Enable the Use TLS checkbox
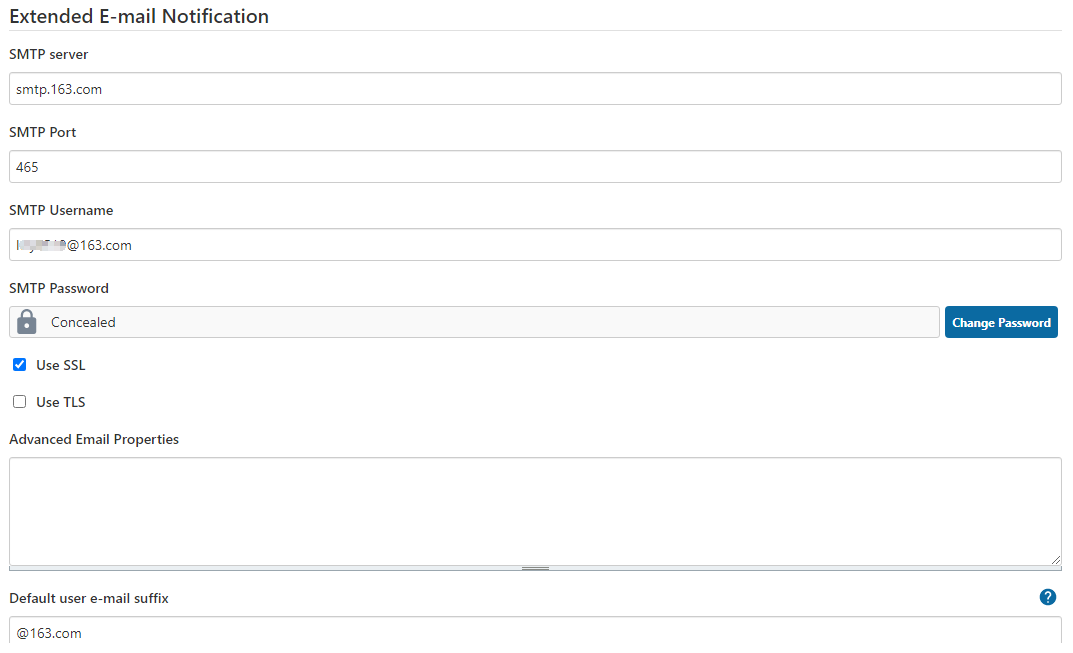 [x=19, y=402]
